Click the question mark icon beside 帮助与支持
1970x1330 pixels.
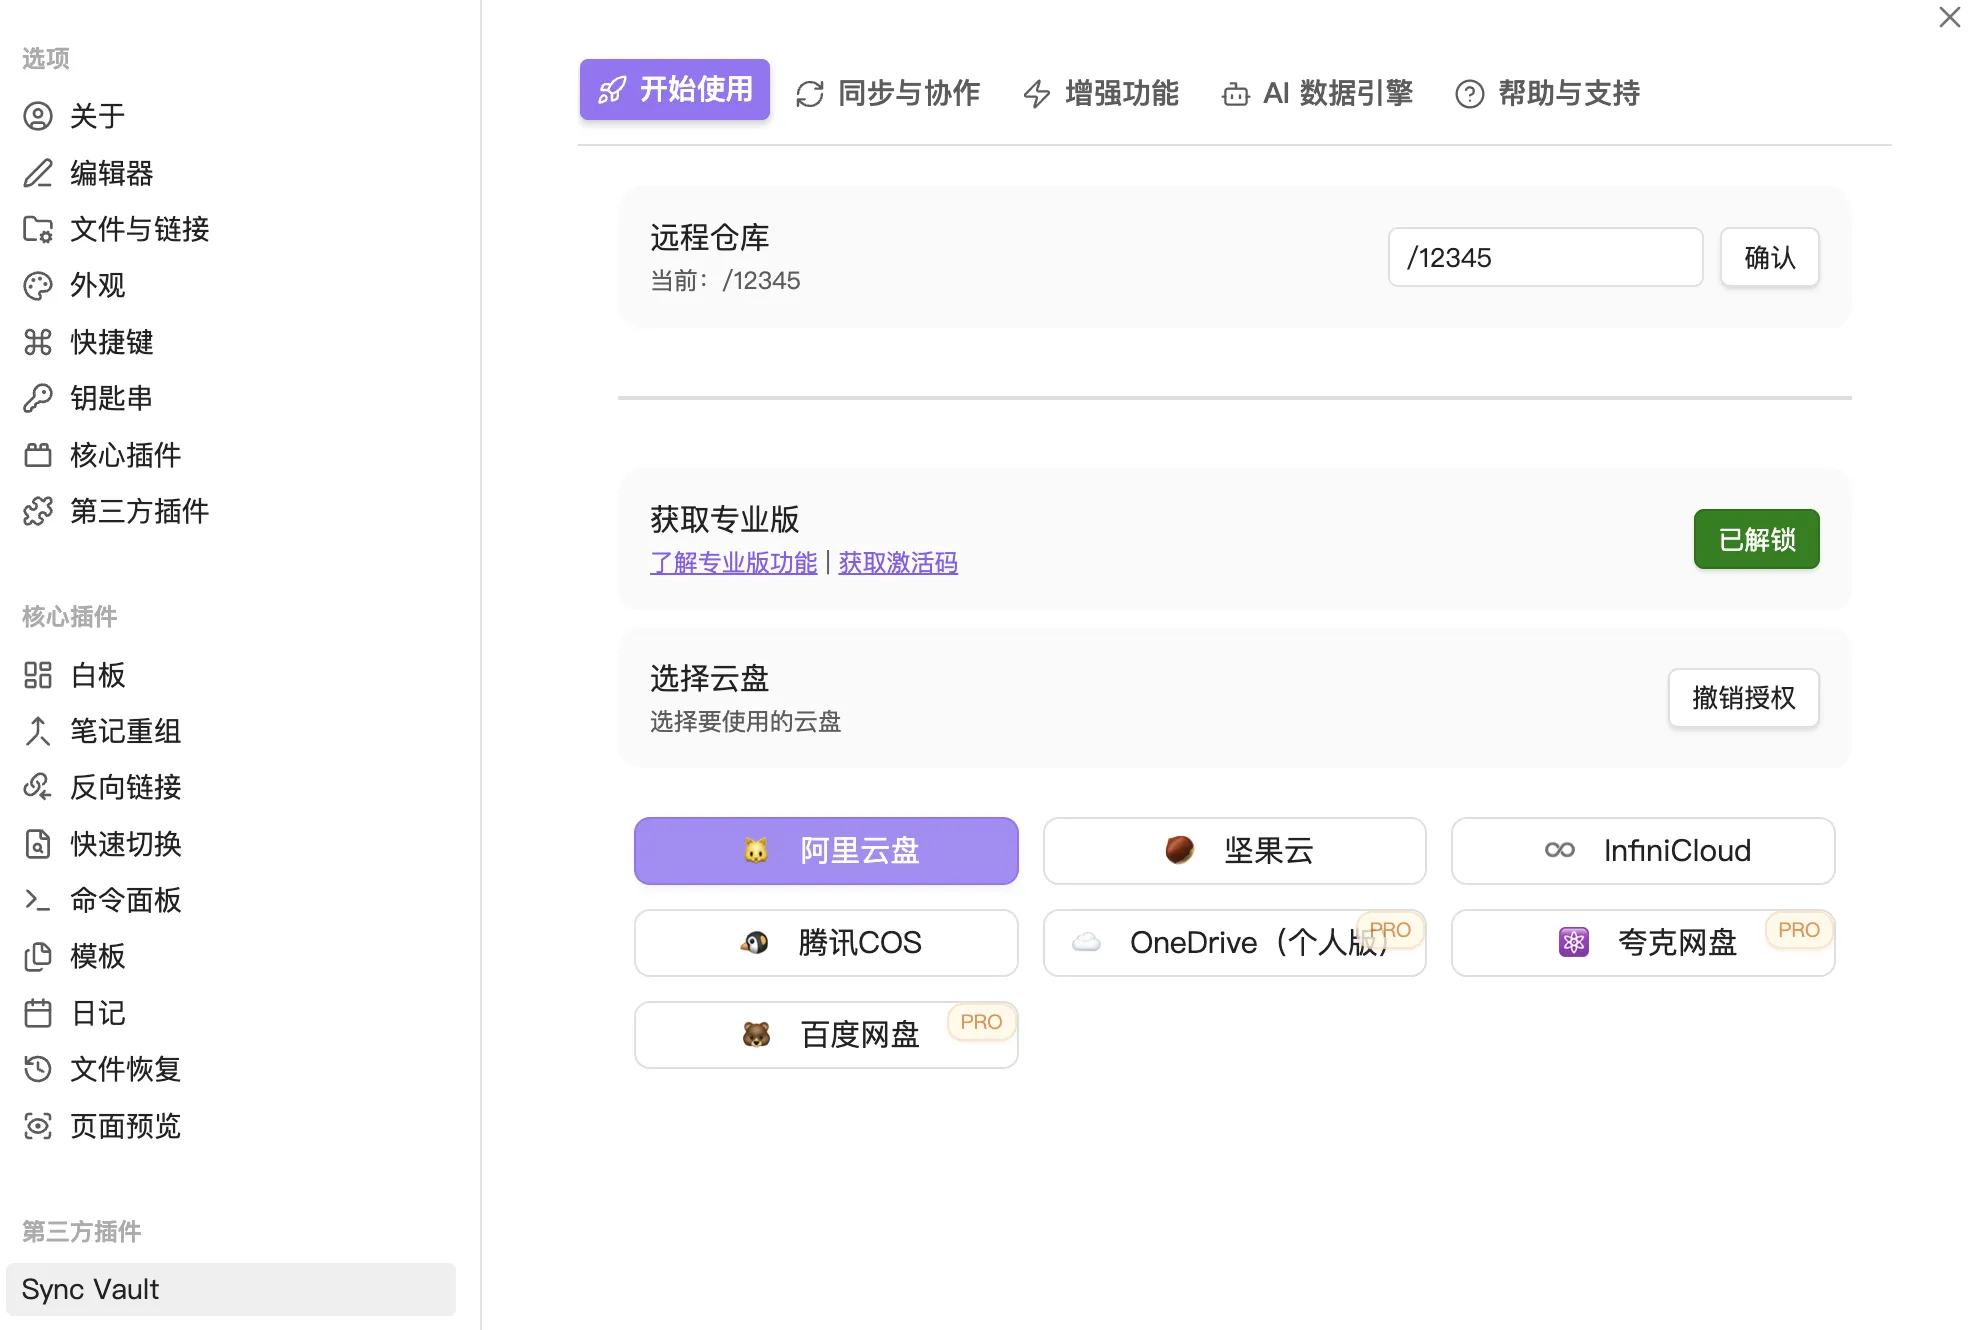[1470, 94]
